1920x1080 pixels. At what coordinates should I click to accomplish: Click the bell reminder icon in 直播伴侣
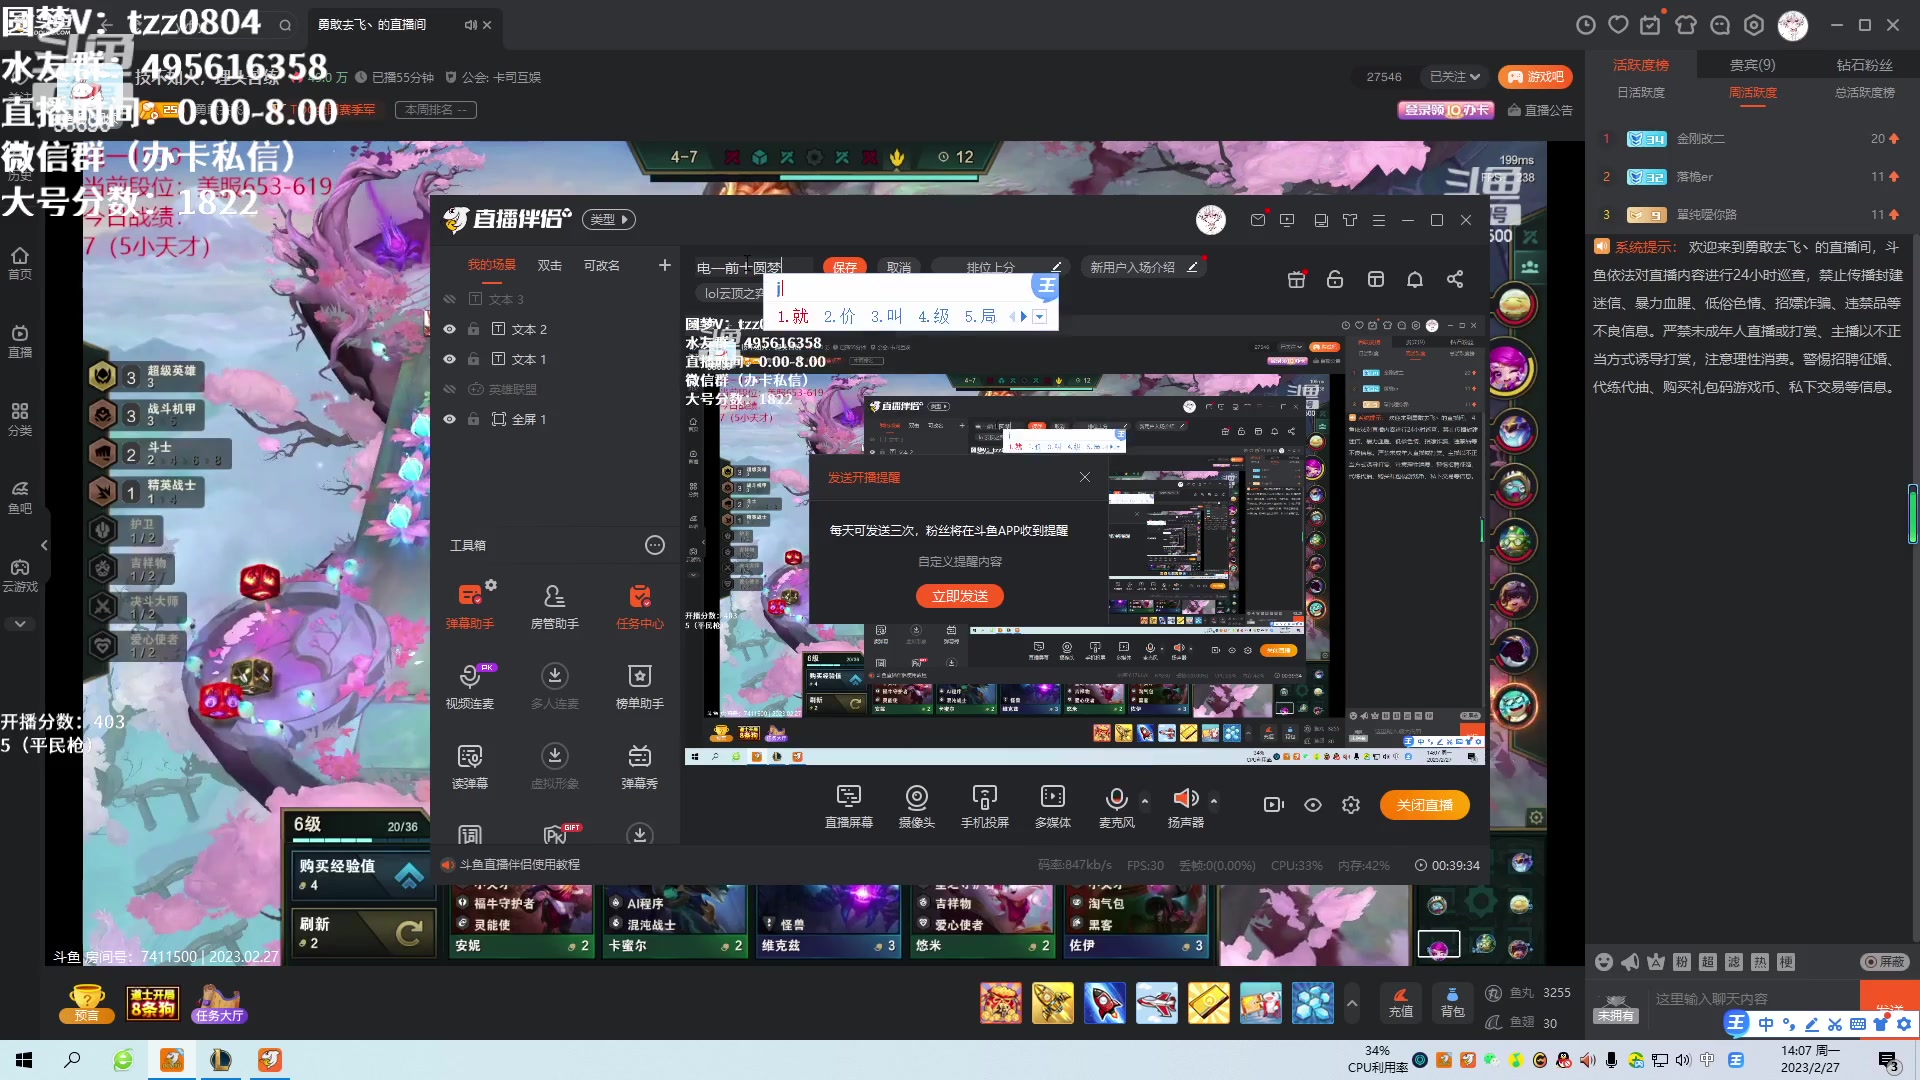(1414, 279)
